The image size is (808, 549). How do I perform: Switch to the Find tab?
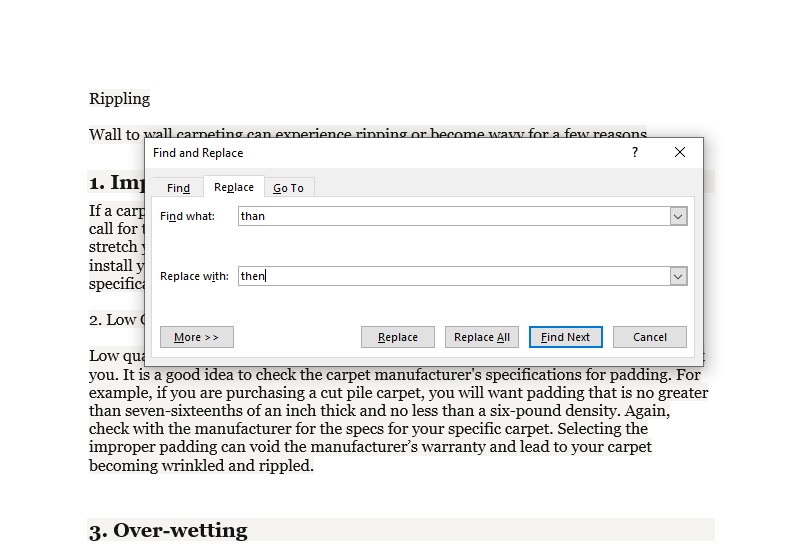tap(178, 188)
